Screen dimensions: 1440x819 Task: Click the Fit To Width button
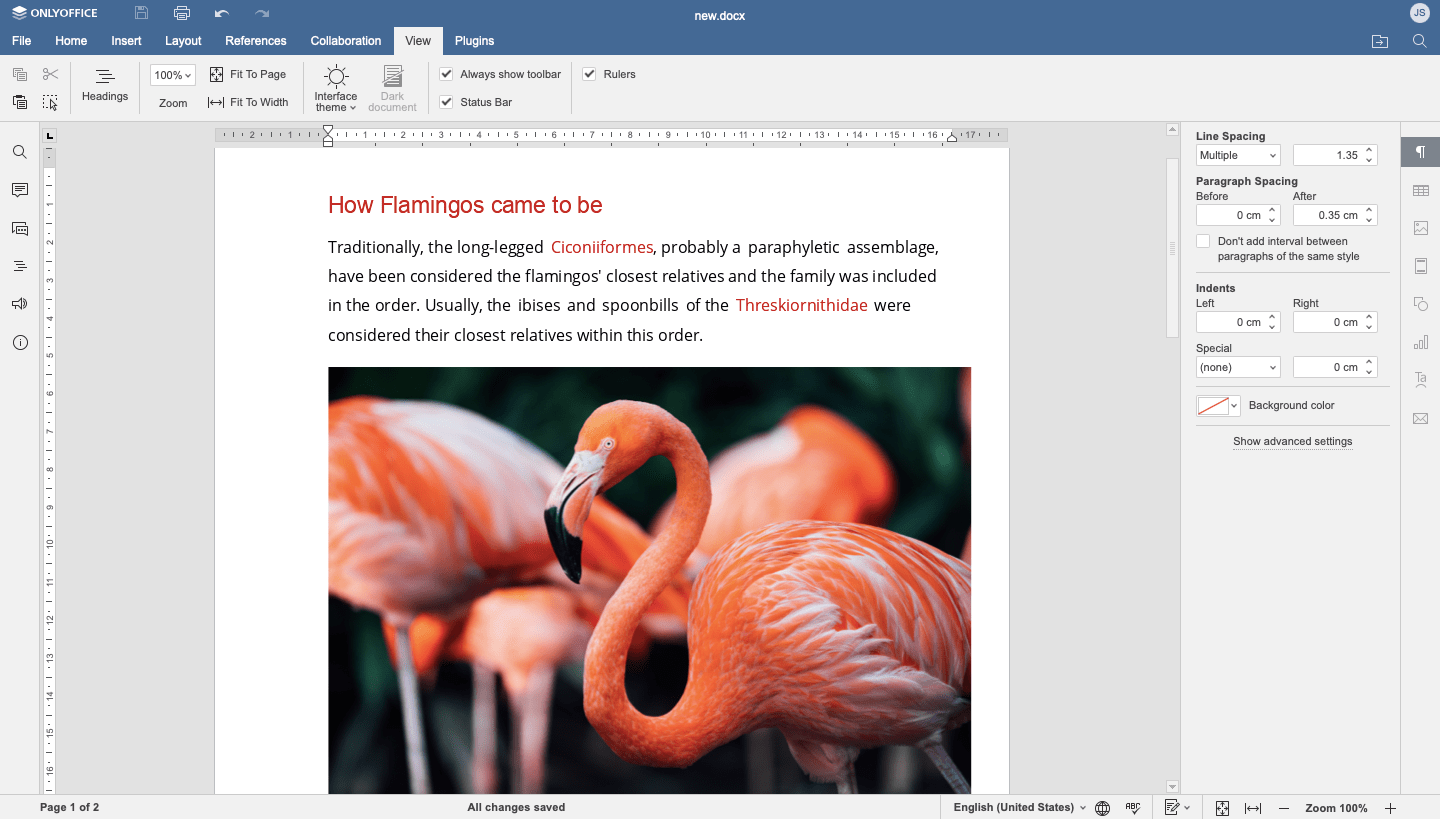248,102
